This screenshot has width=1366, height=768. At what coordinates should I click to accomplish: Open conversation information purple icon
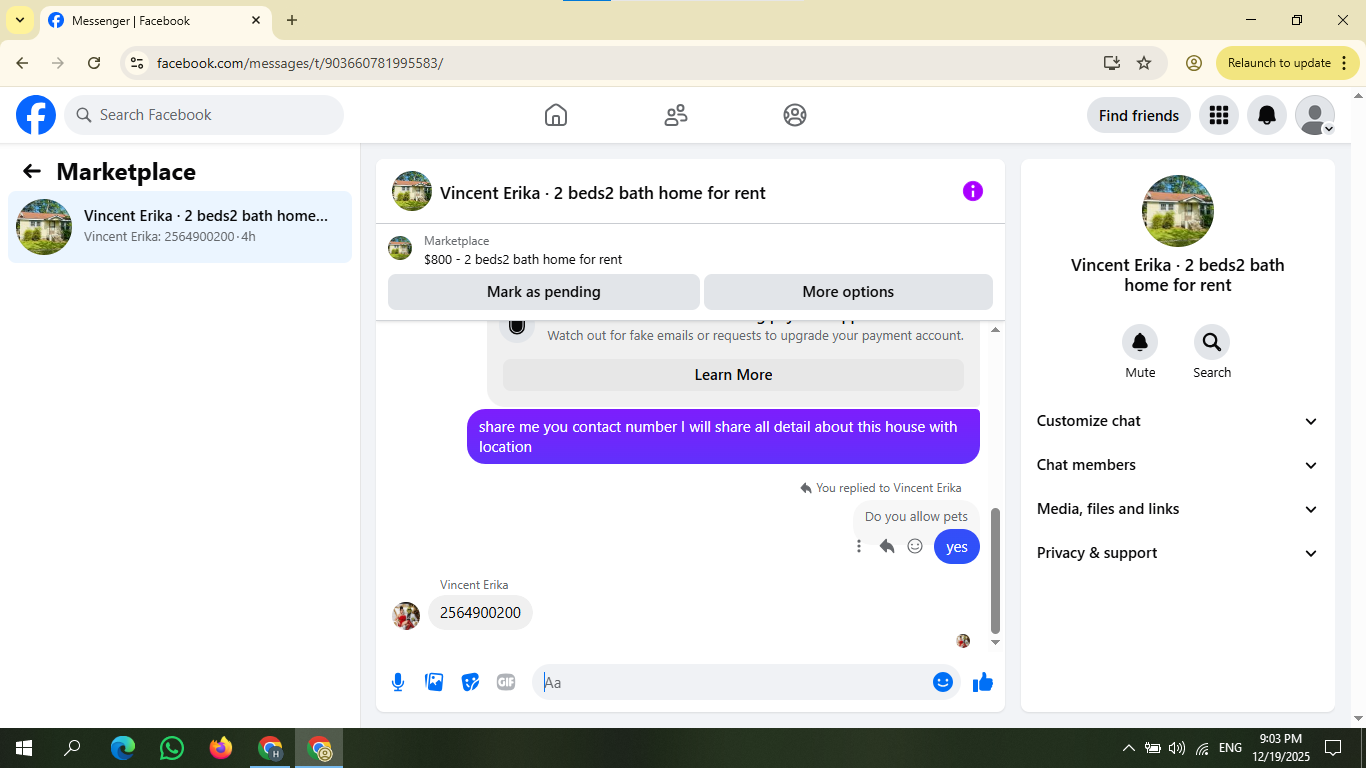(x=973, y=191)
